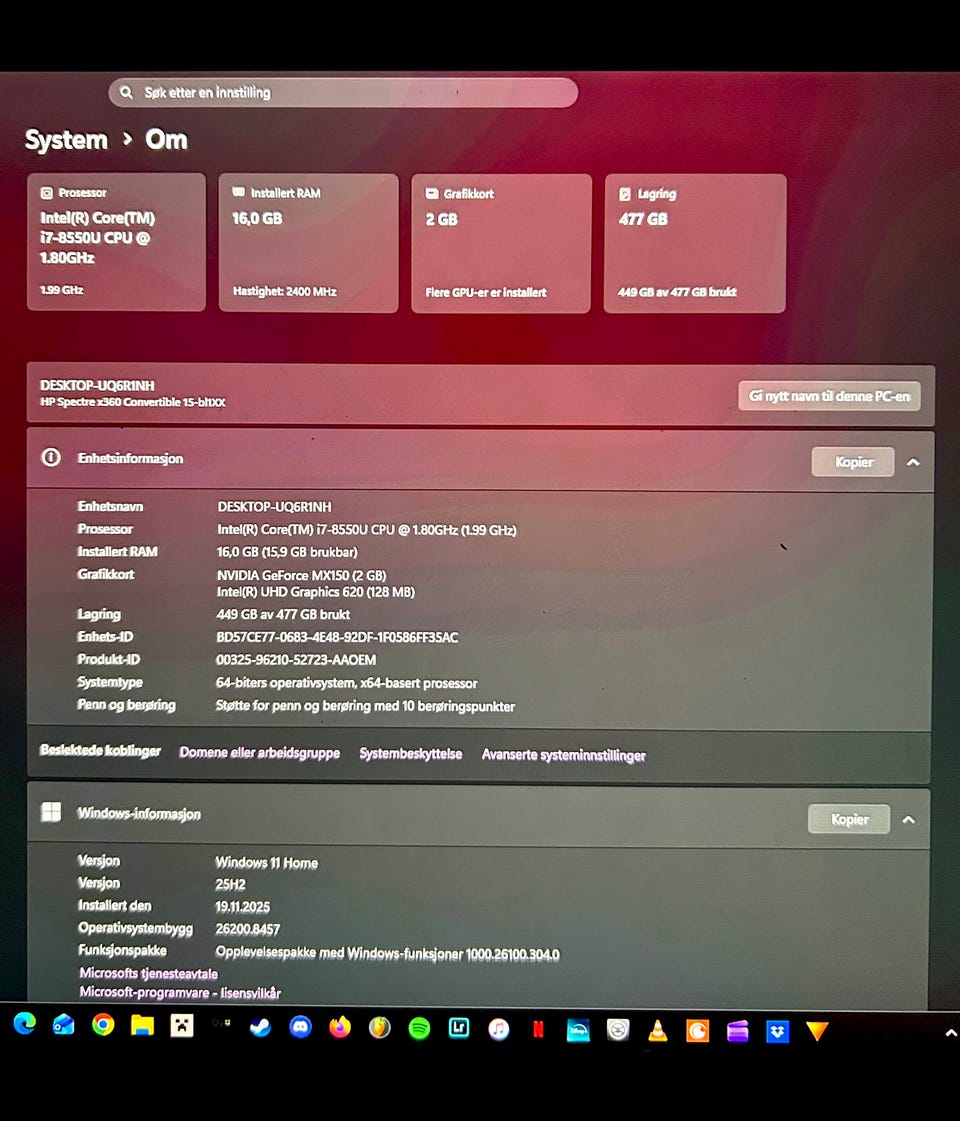This screenshot has width=960, height=1121.
Task: Select Produkt-ID 00325-96210-52723-AAOEM
Action: pyautogui.click(x=296, y=660)
